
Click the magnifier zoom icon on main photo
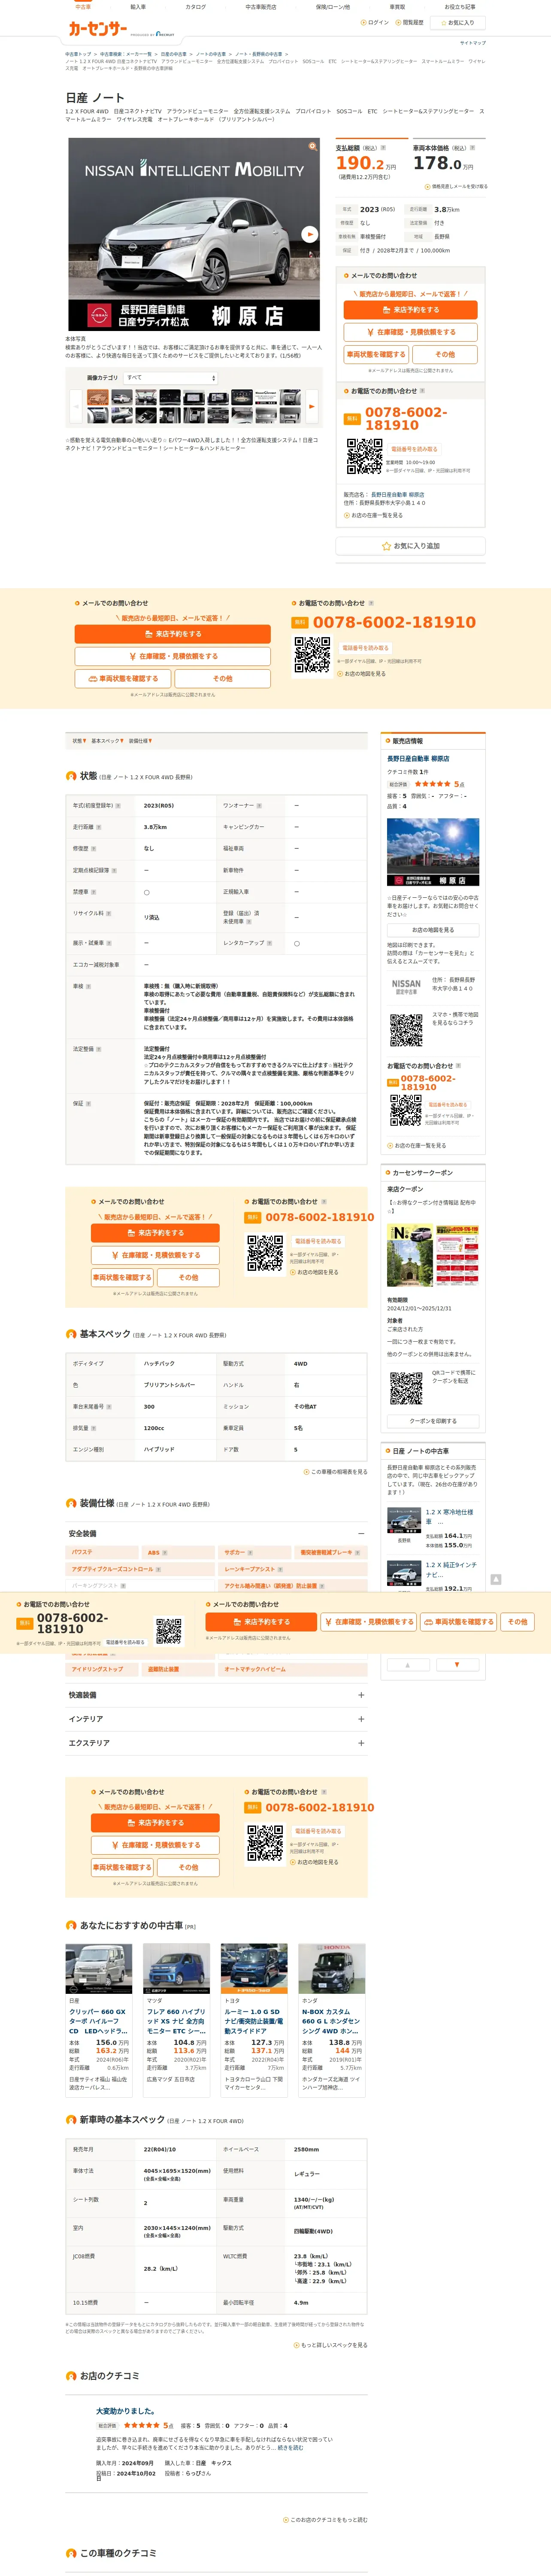[x=312, y=146]
